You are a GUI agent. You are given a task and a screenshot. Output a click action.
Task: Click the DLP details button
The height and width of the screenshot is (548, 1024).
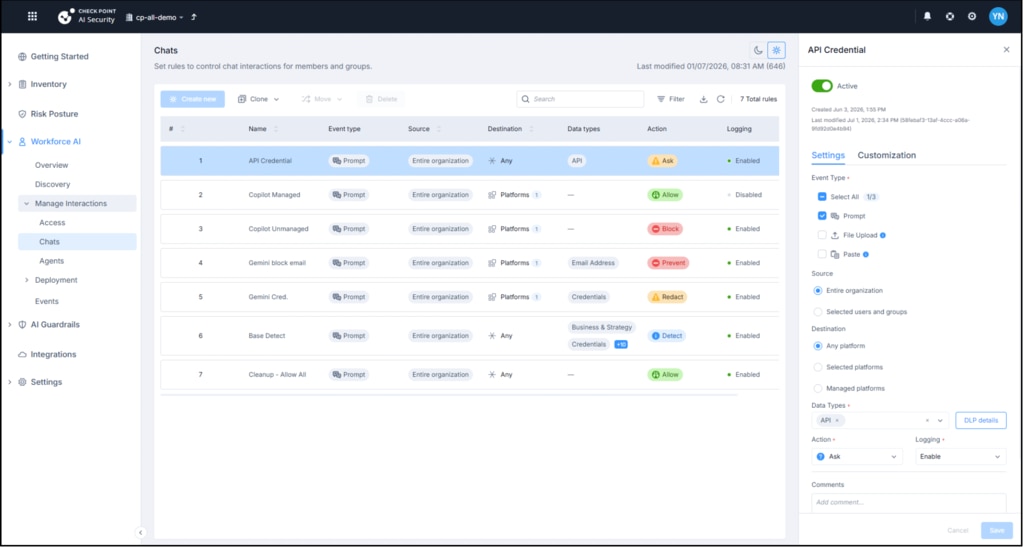coord(981,421)
